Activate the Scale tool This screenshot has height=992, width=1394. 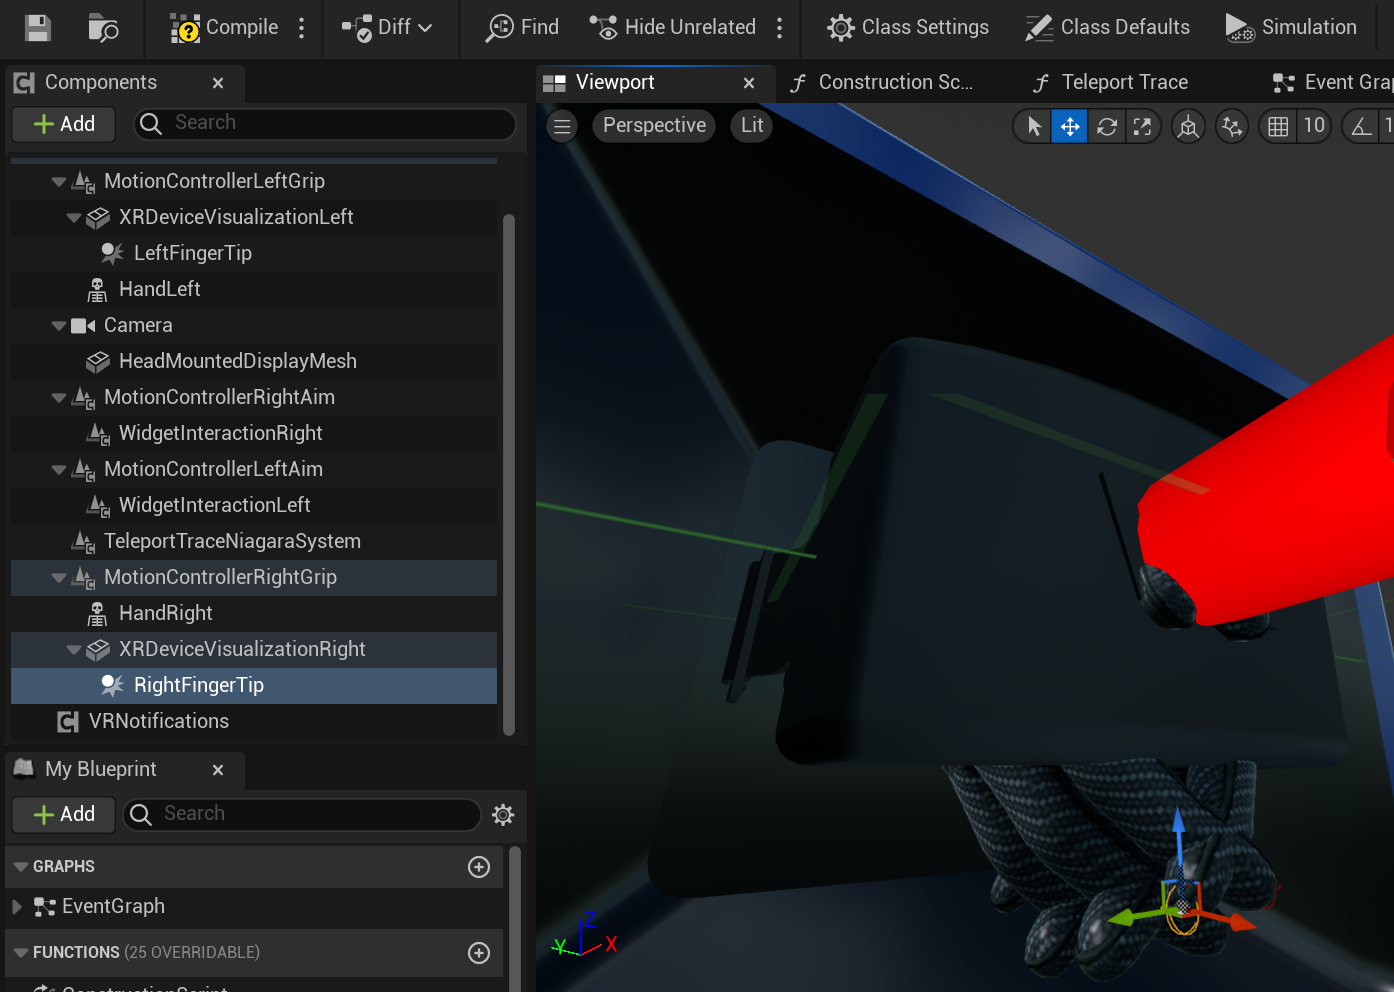(1142, 127)
